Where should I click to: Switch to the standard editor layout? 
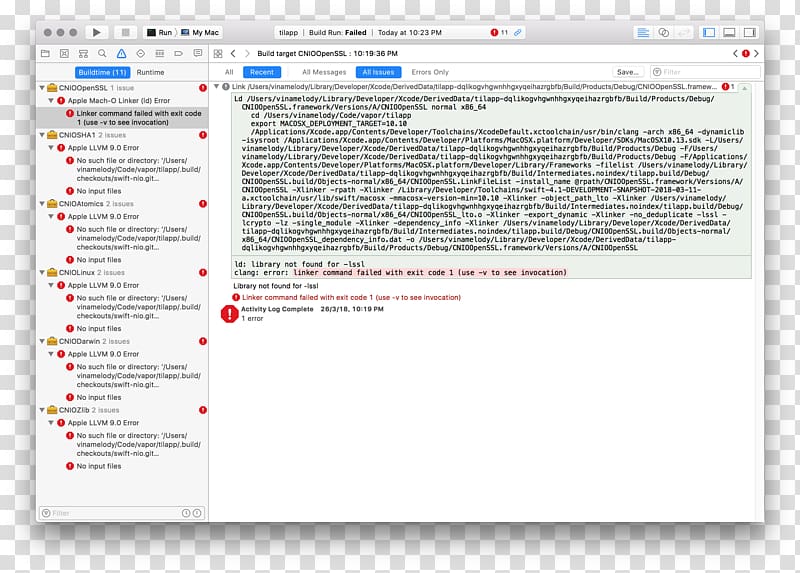click(643, 32)
